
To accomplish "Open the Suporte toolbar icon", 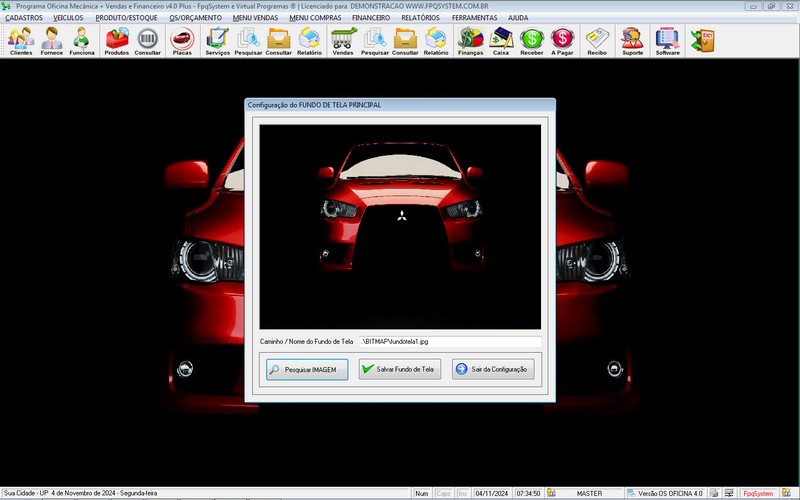I will 632,40.
